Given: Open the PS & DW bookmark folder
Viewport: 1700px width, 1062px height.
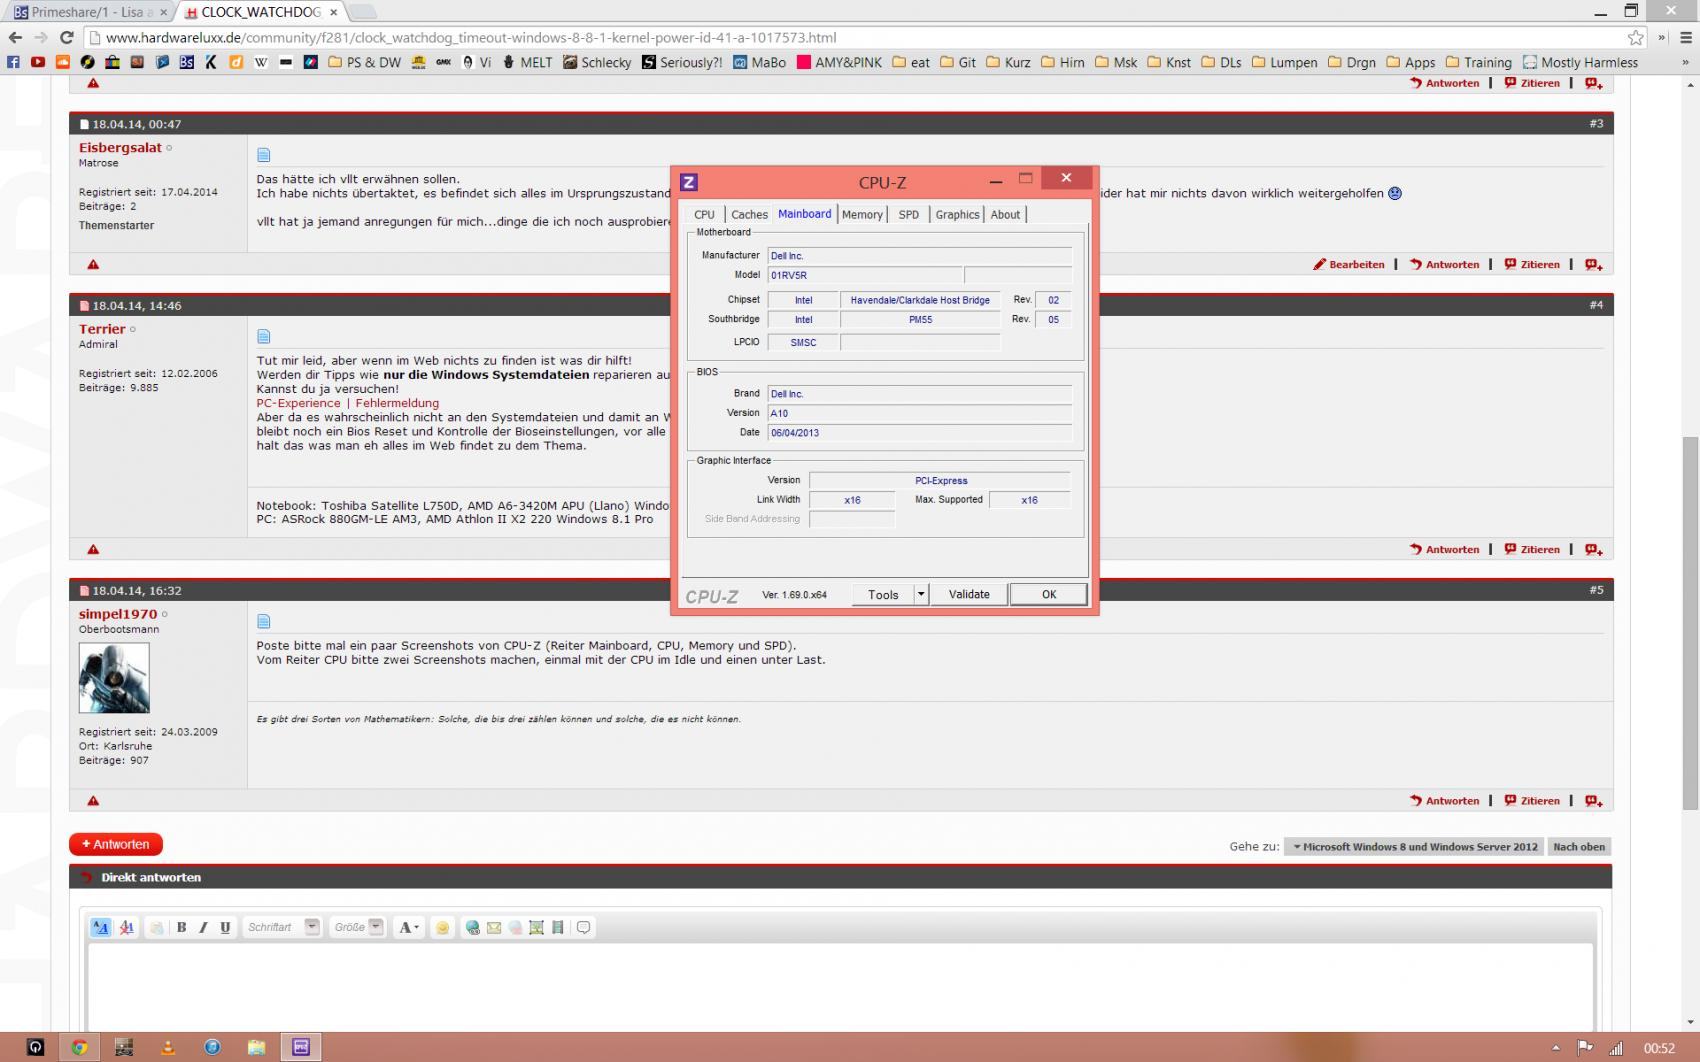Looking at the screenshot, I should tap(364, 62).
